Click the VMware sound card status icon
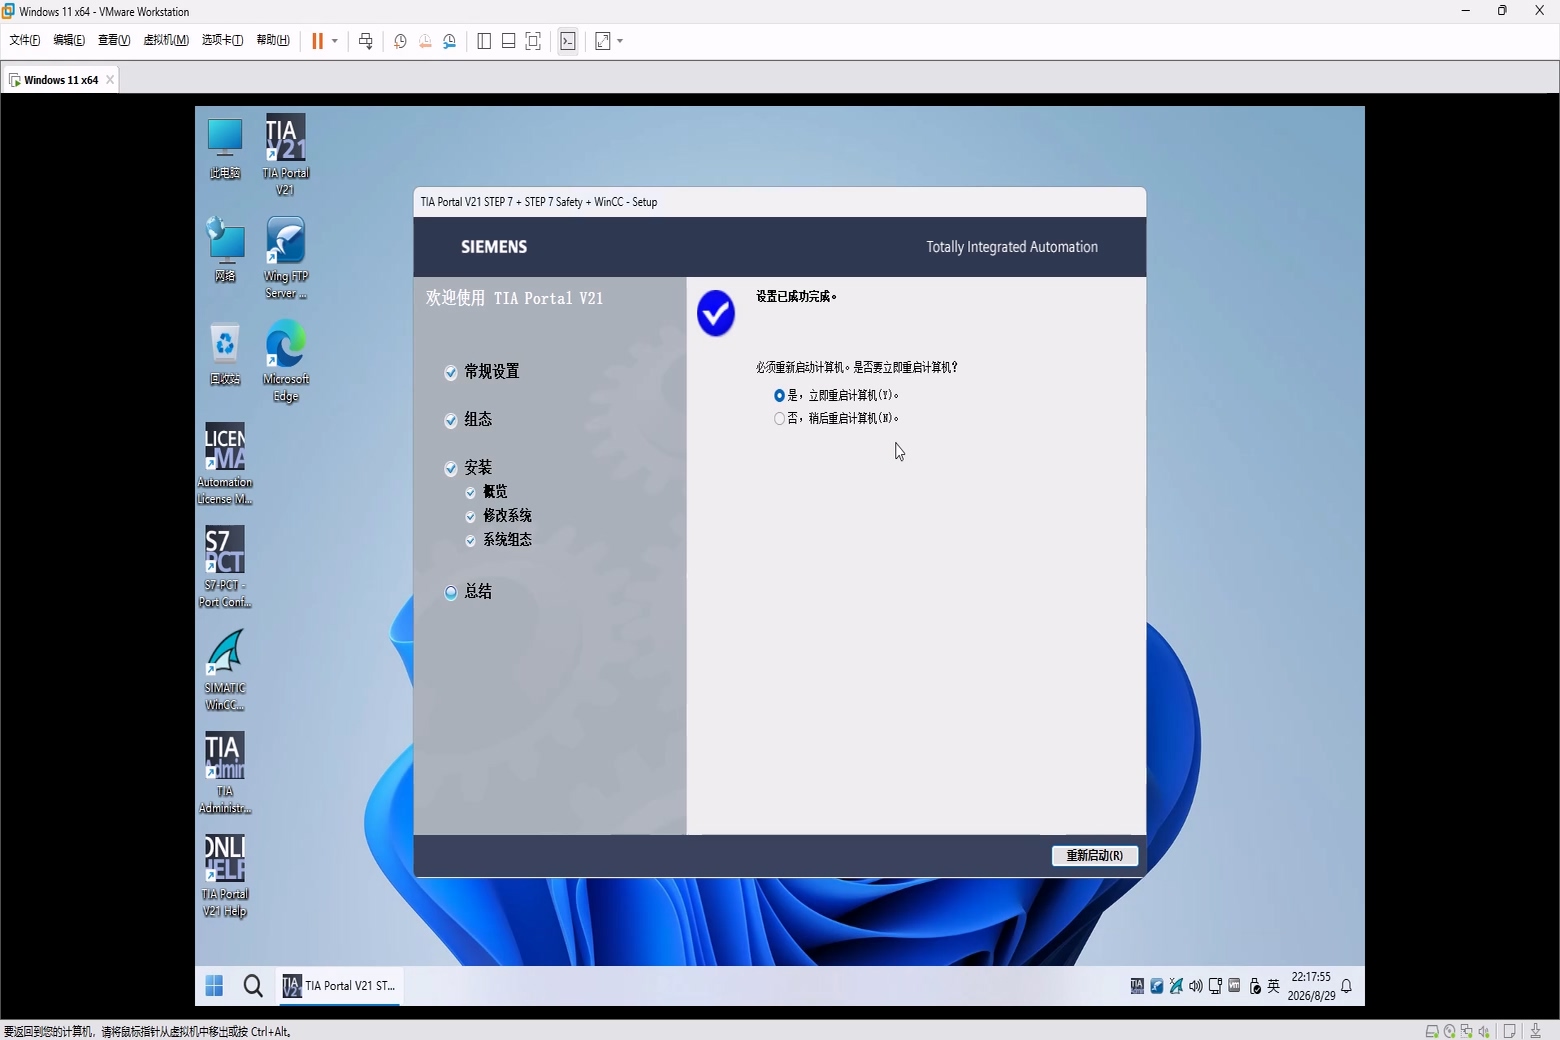1560x1040 pixels. tap(1484, 1031)
